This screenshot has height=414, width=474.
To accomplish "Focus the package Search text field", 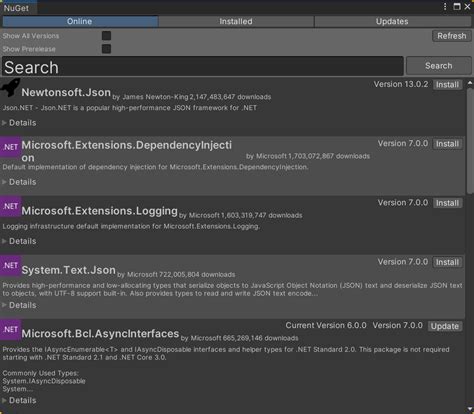I will pyautogui.click(x=203, y=66).
